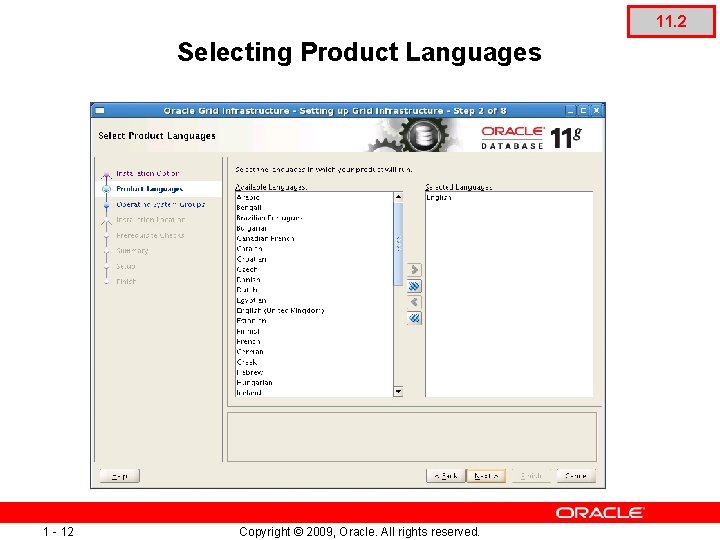Click the Back button
The image size is (720, 540).
point(446,476)
